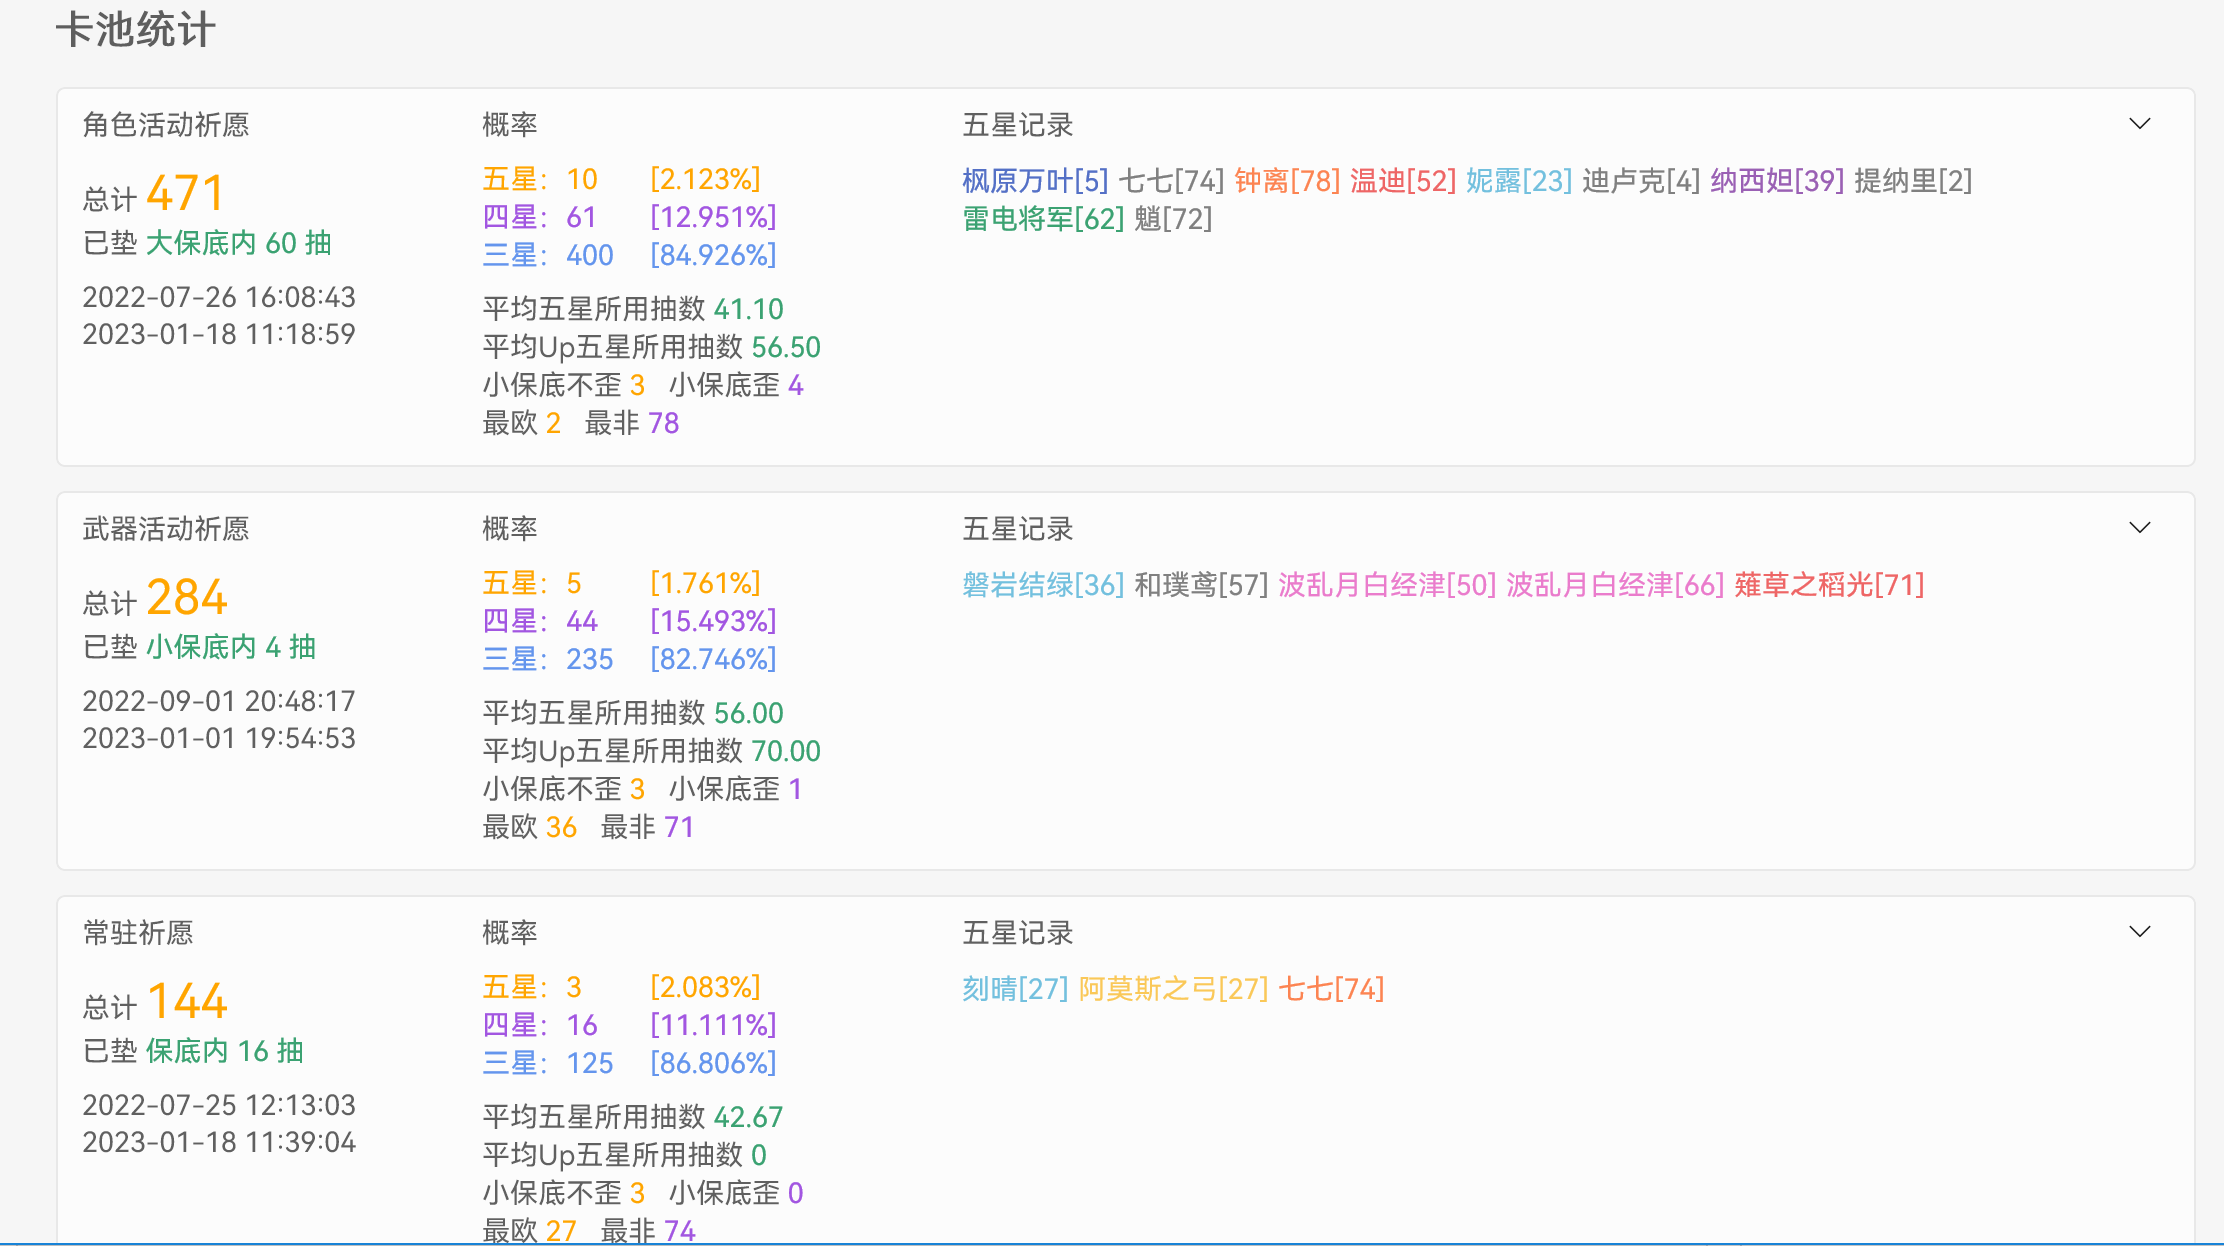Click the 卡池统计 page heading
Screen dimensions: 2224x1246
coord(135,30)
